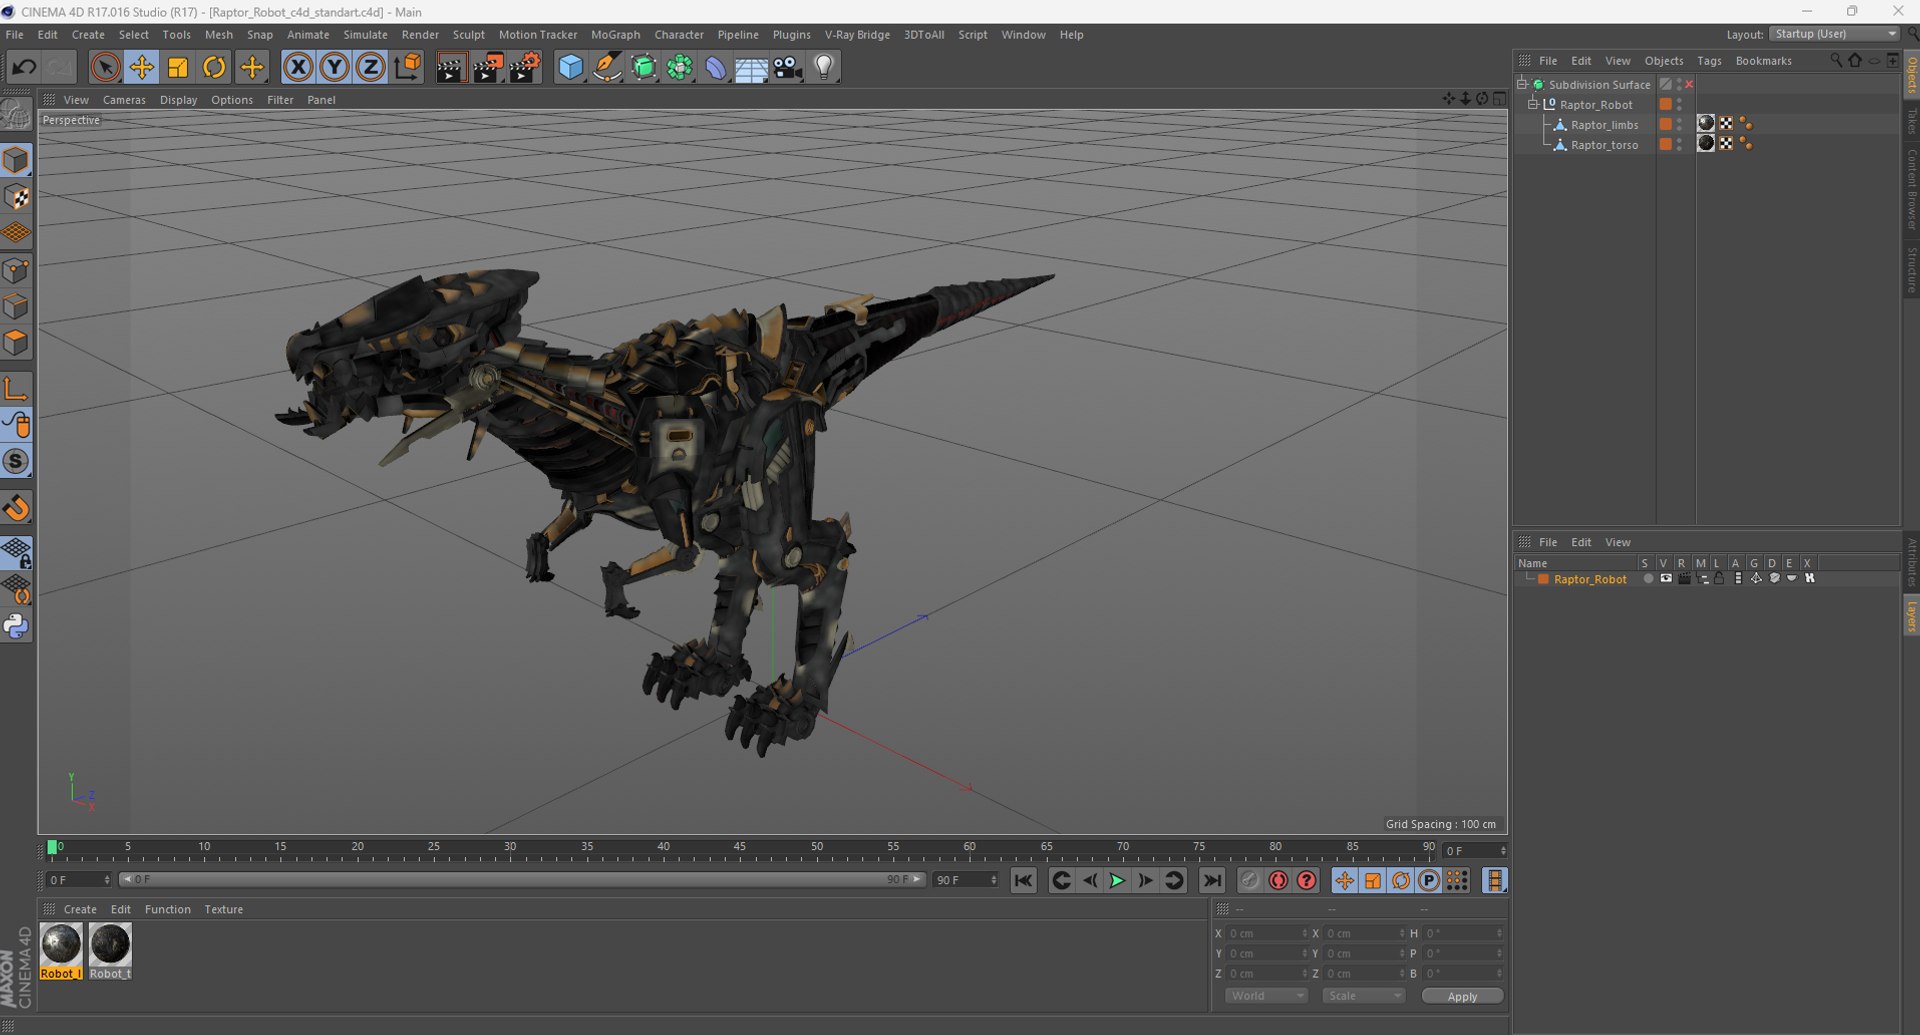Select Raptor_torso object in tree
This screenshot has width=1920, height=1035.
point(1604,145)
